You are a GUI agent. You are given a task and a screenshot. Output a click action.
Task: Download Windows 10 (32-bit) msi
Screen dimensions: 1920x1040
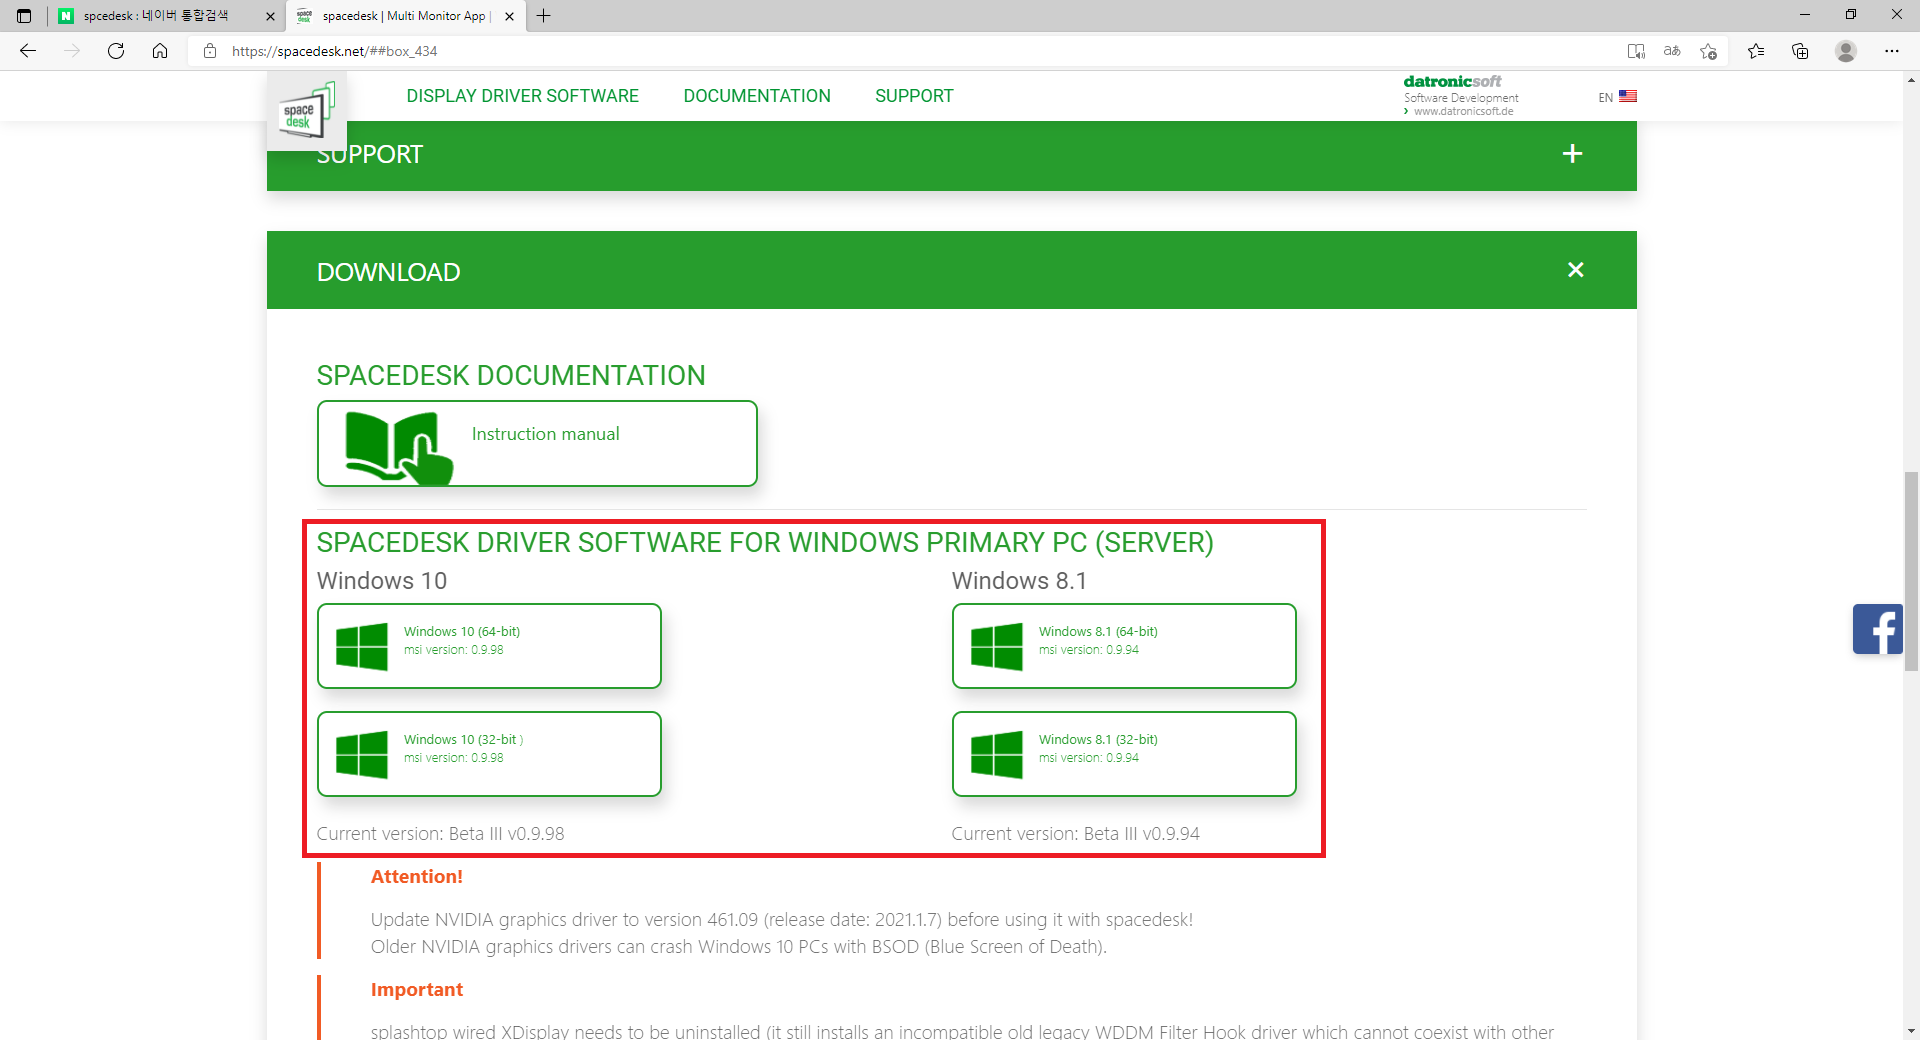point(489,754)
